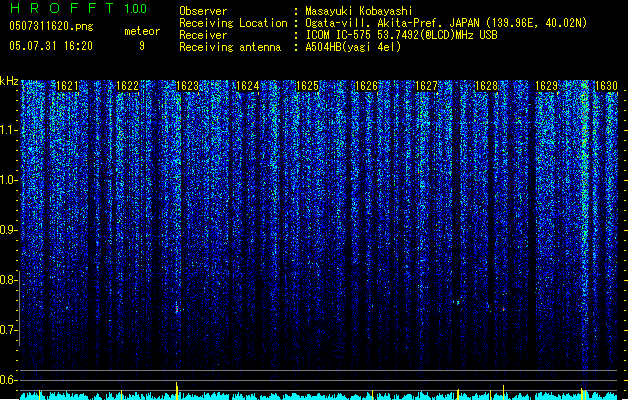Click the 1621 time marker
Viewport: 629px width, 400px height.
(x=67, y=86)
